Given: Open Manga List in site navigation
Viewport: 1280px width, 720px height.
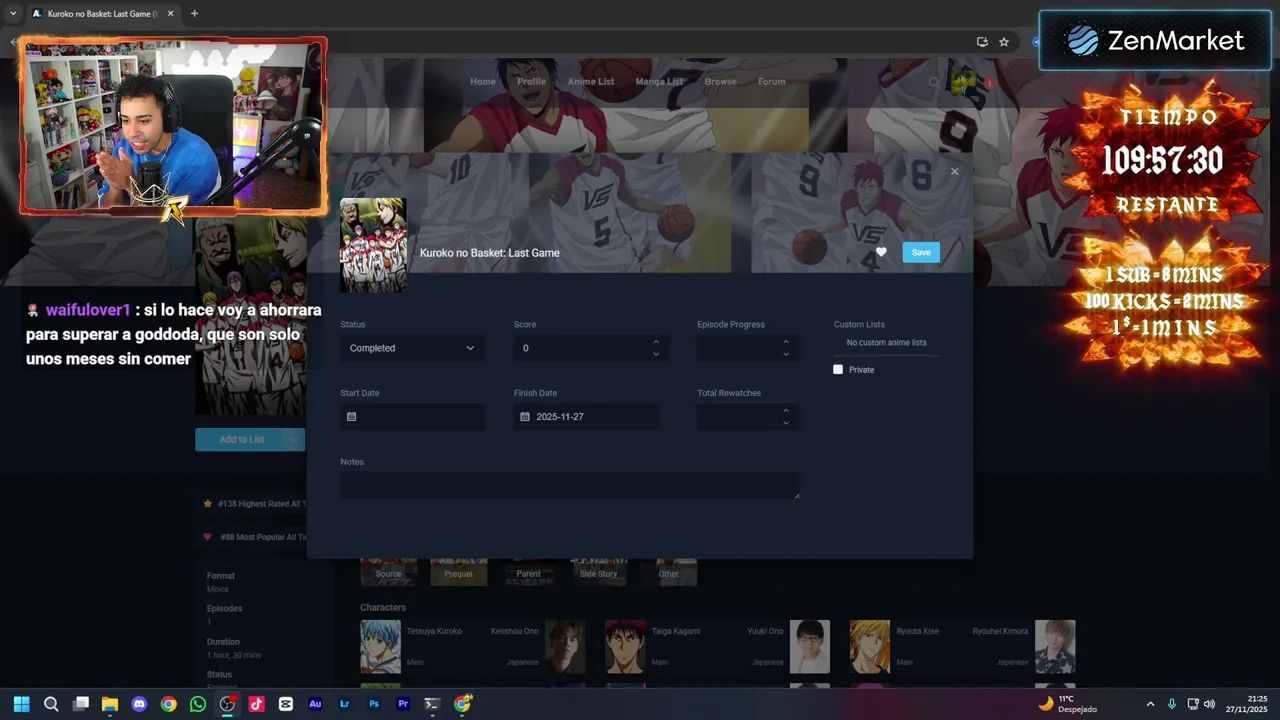Looking at the screenshot, I should tap(660, 82).
